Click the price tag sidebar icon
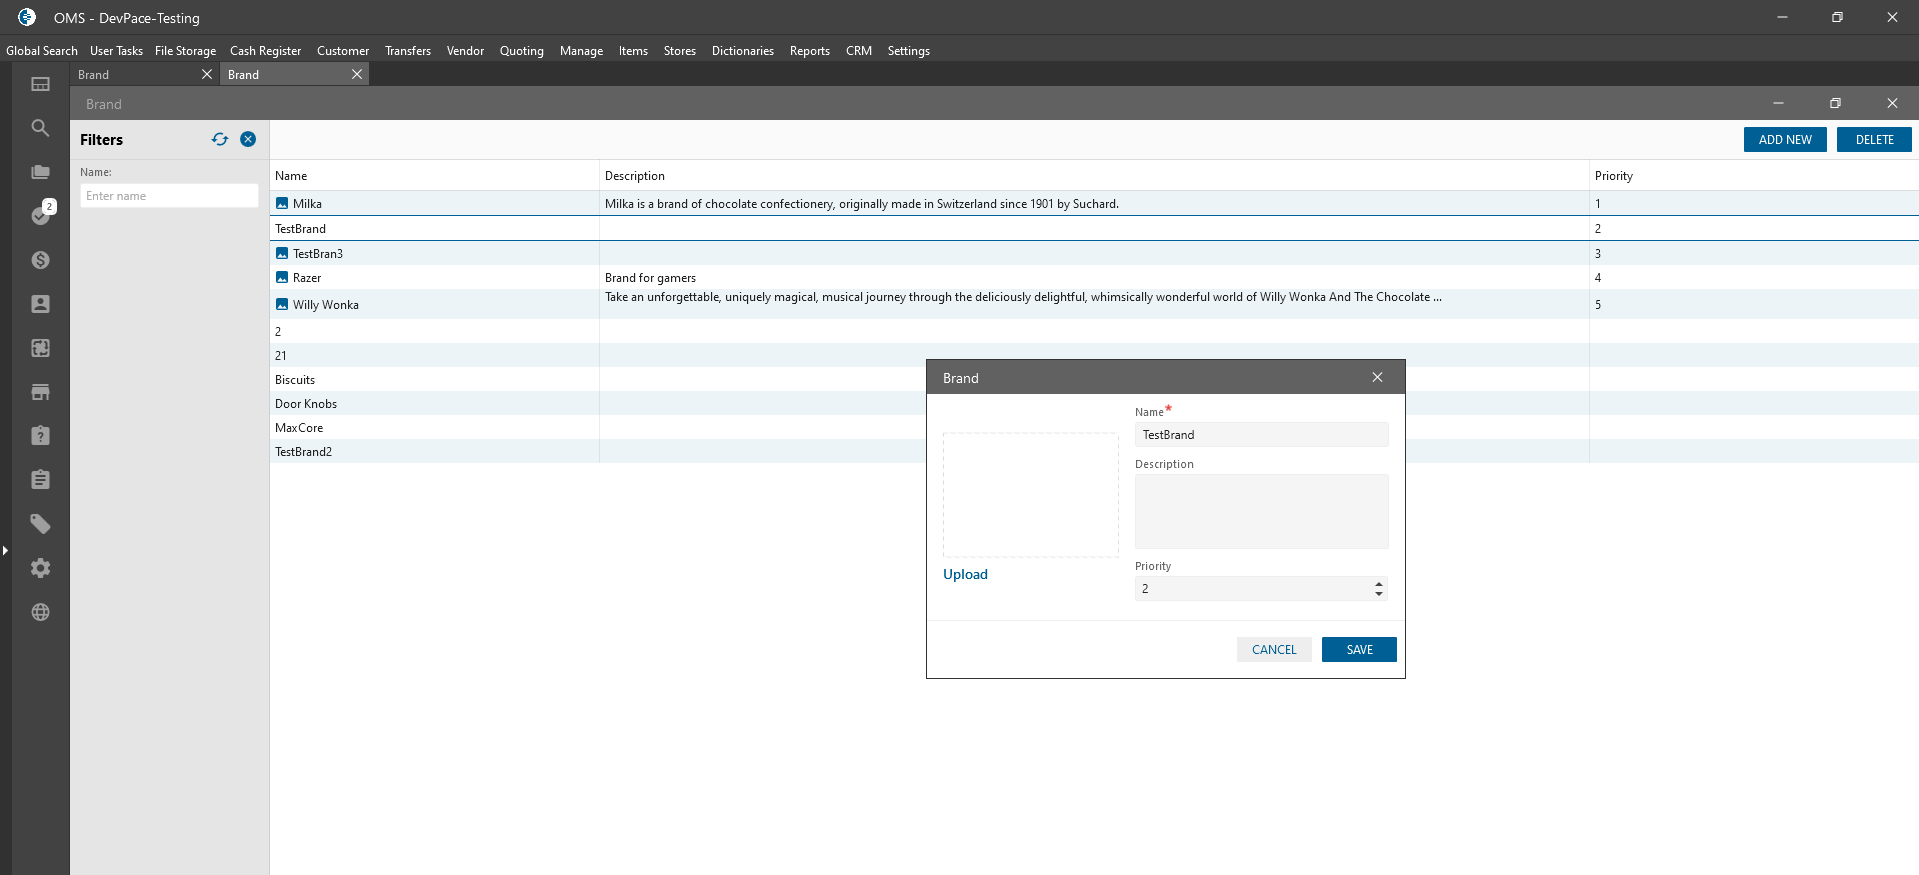The image size is (1919, 875). coord(40,524)
